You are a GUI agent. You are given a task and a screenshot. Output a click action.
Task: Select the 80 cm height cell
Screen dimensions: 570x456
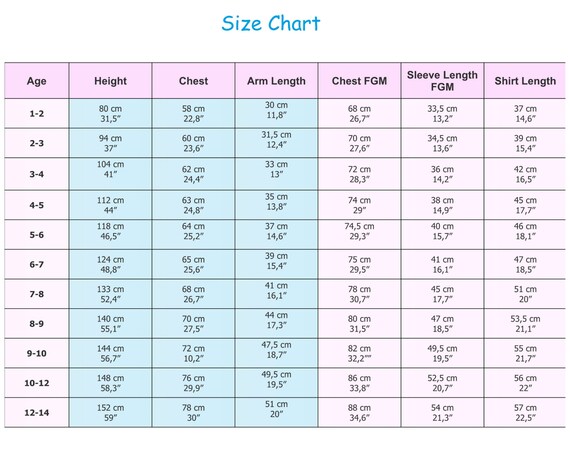[111, 113]
